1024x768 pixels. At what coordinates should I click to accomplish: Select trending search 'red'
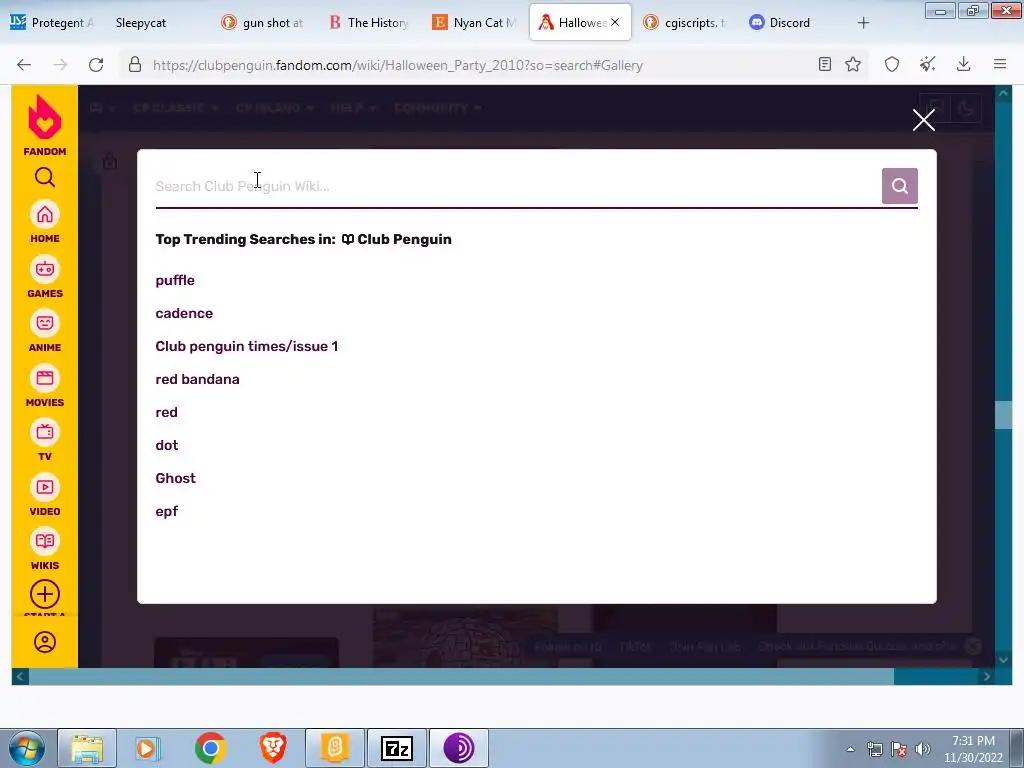click(x=167, y=412)
